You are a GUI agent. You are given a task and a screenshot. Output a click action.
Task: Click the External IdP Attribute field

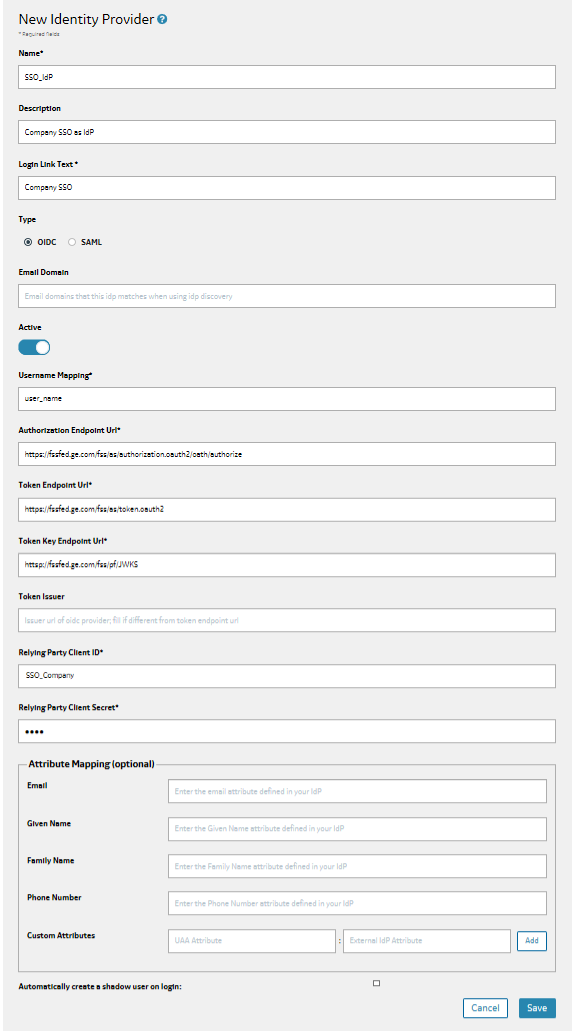coord(427,940)
